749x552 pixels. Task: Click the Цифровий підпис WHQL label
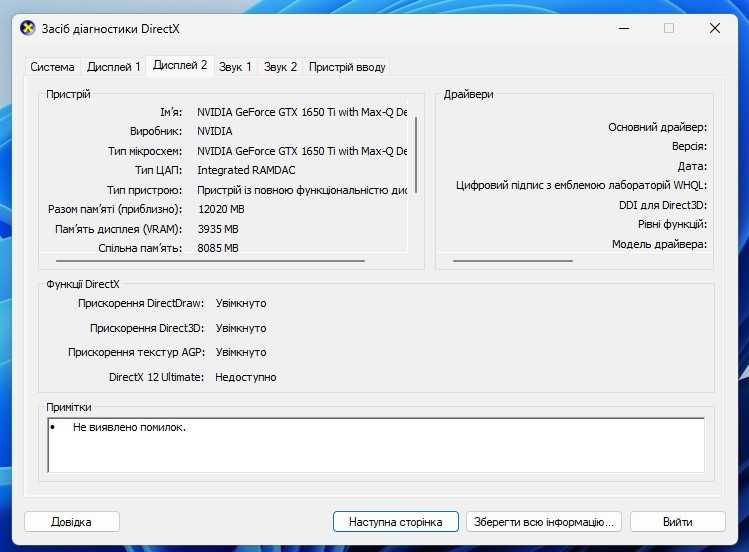point(581,185)
